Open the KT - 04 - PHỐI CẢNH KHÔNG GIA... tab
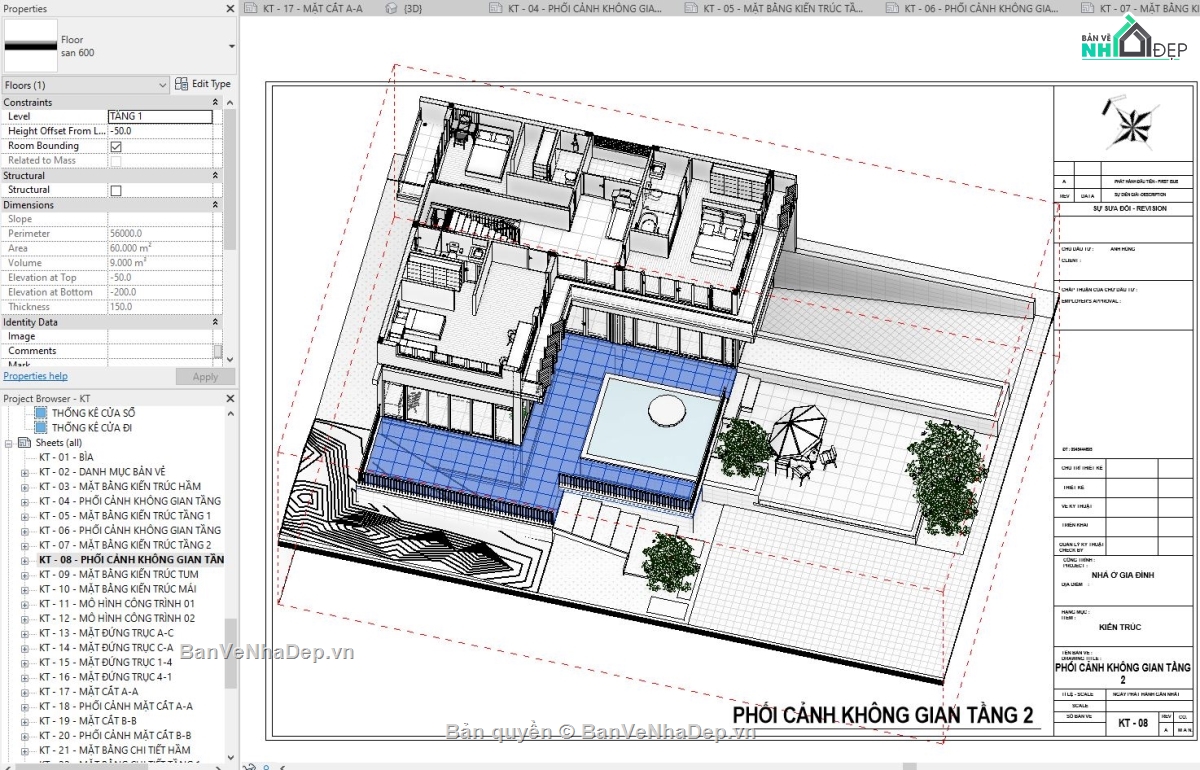Image resolution: width=1200 pixels, height=770 pixels. [576, 8]
